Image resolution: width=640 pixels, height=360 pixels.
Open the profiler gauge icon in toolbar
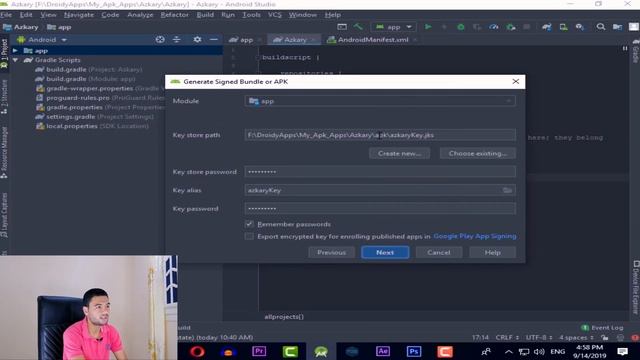click(x=494, y=27)
